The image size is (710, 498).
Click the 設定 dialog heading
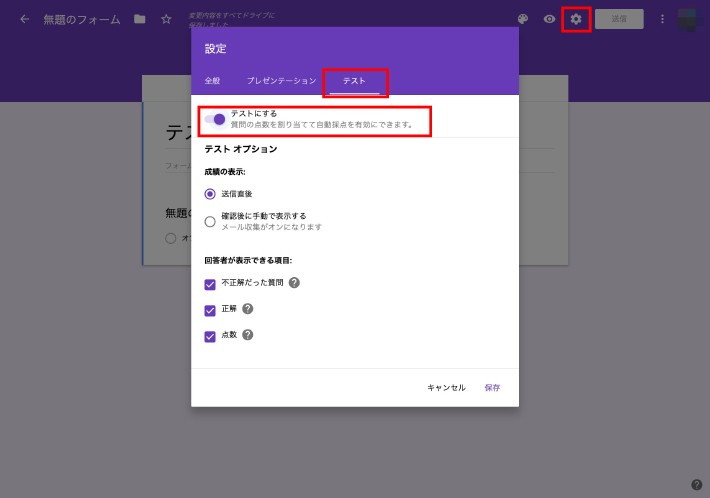pyautogui.click(x=216, y=49)
